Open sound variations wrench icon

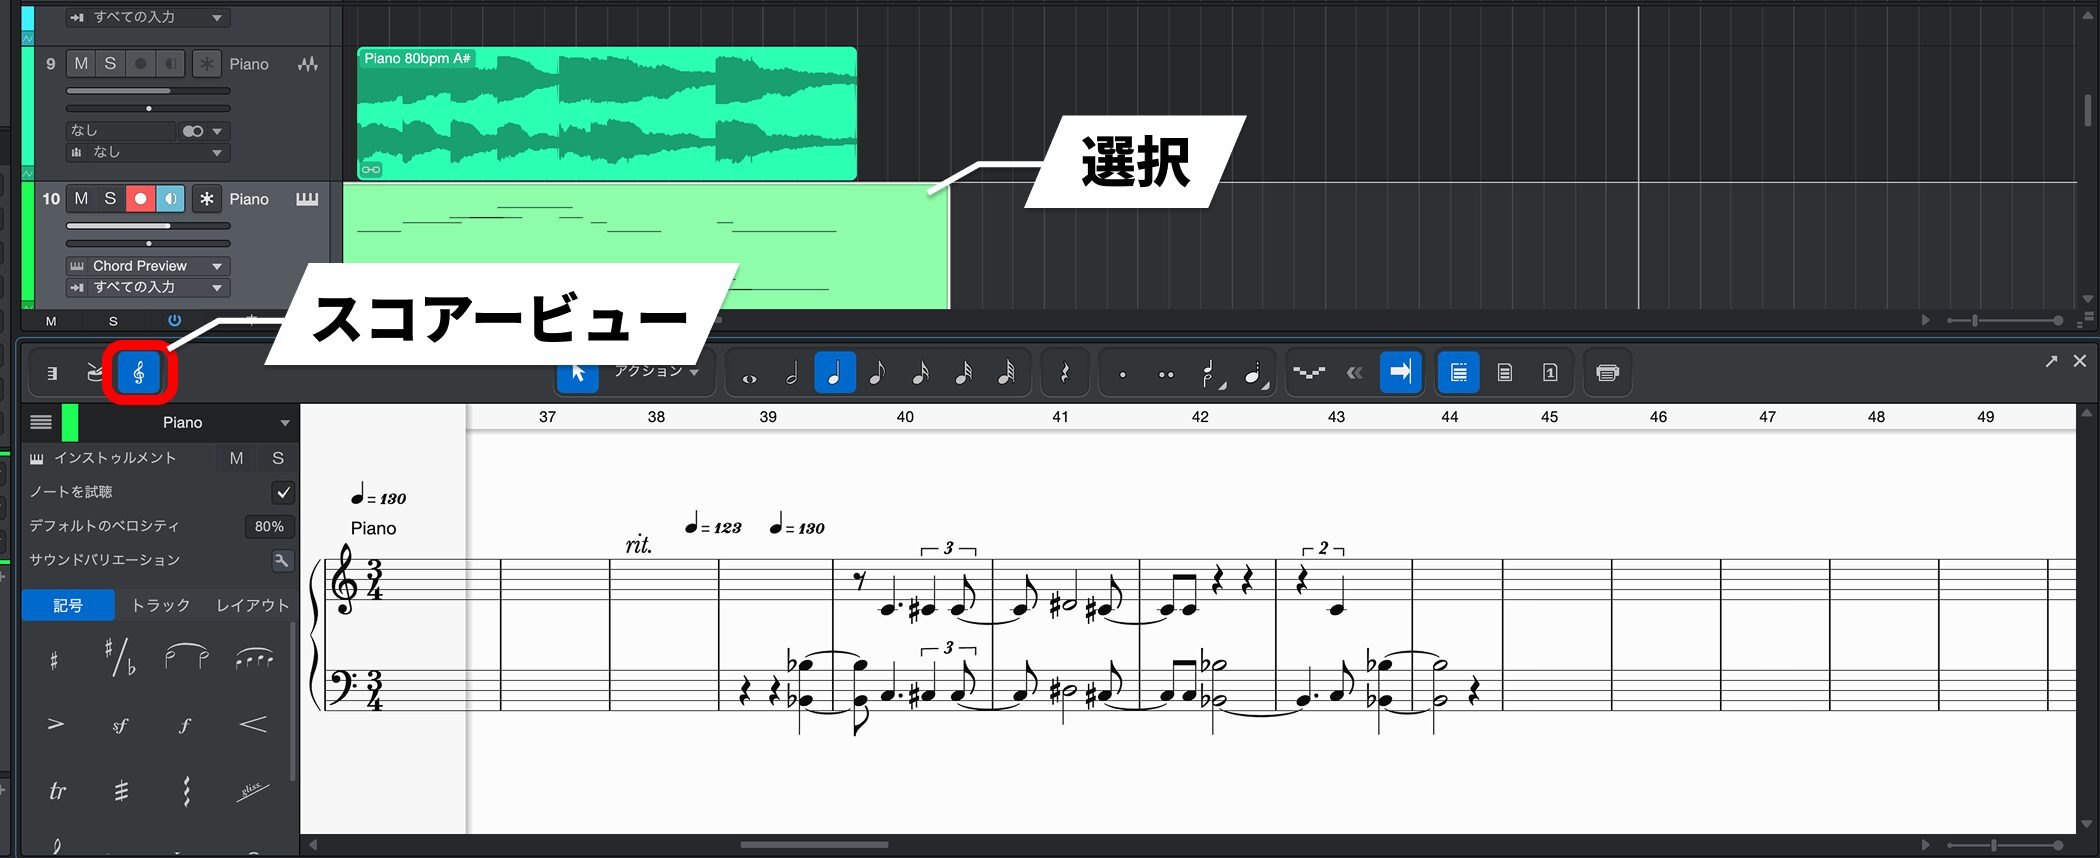click(x=282, y=560)
